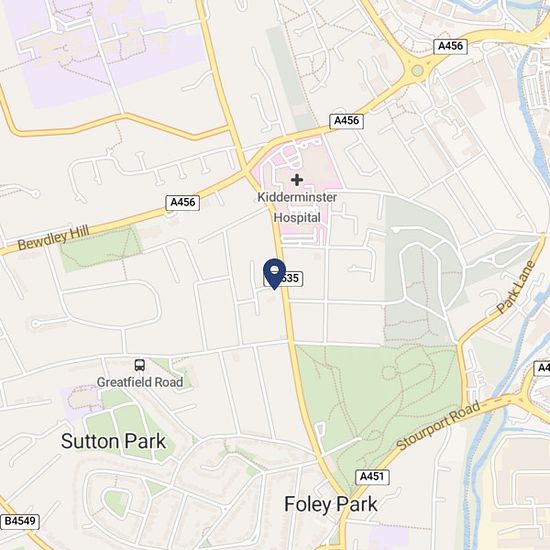Screen dimensions: 550x550
Task: Click the Foley Park area label
Action: pos(331,504)
